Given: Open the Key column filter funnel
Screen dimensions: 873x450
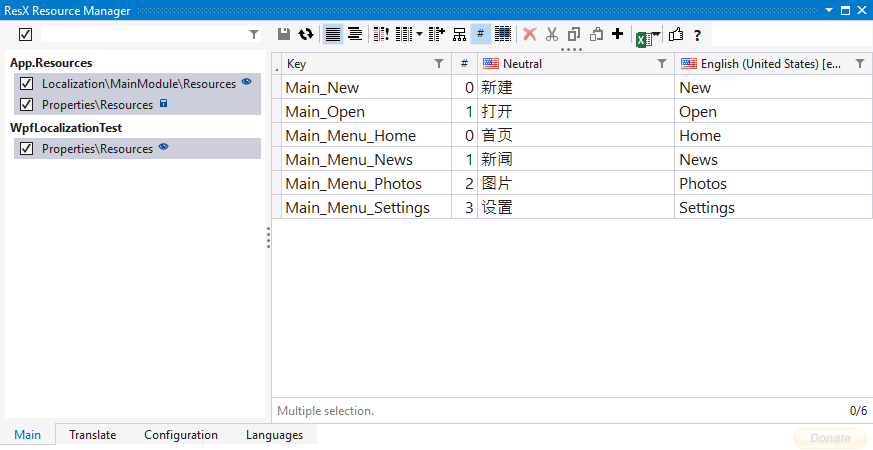Looking at the screenshot, I should click(439, 63).
